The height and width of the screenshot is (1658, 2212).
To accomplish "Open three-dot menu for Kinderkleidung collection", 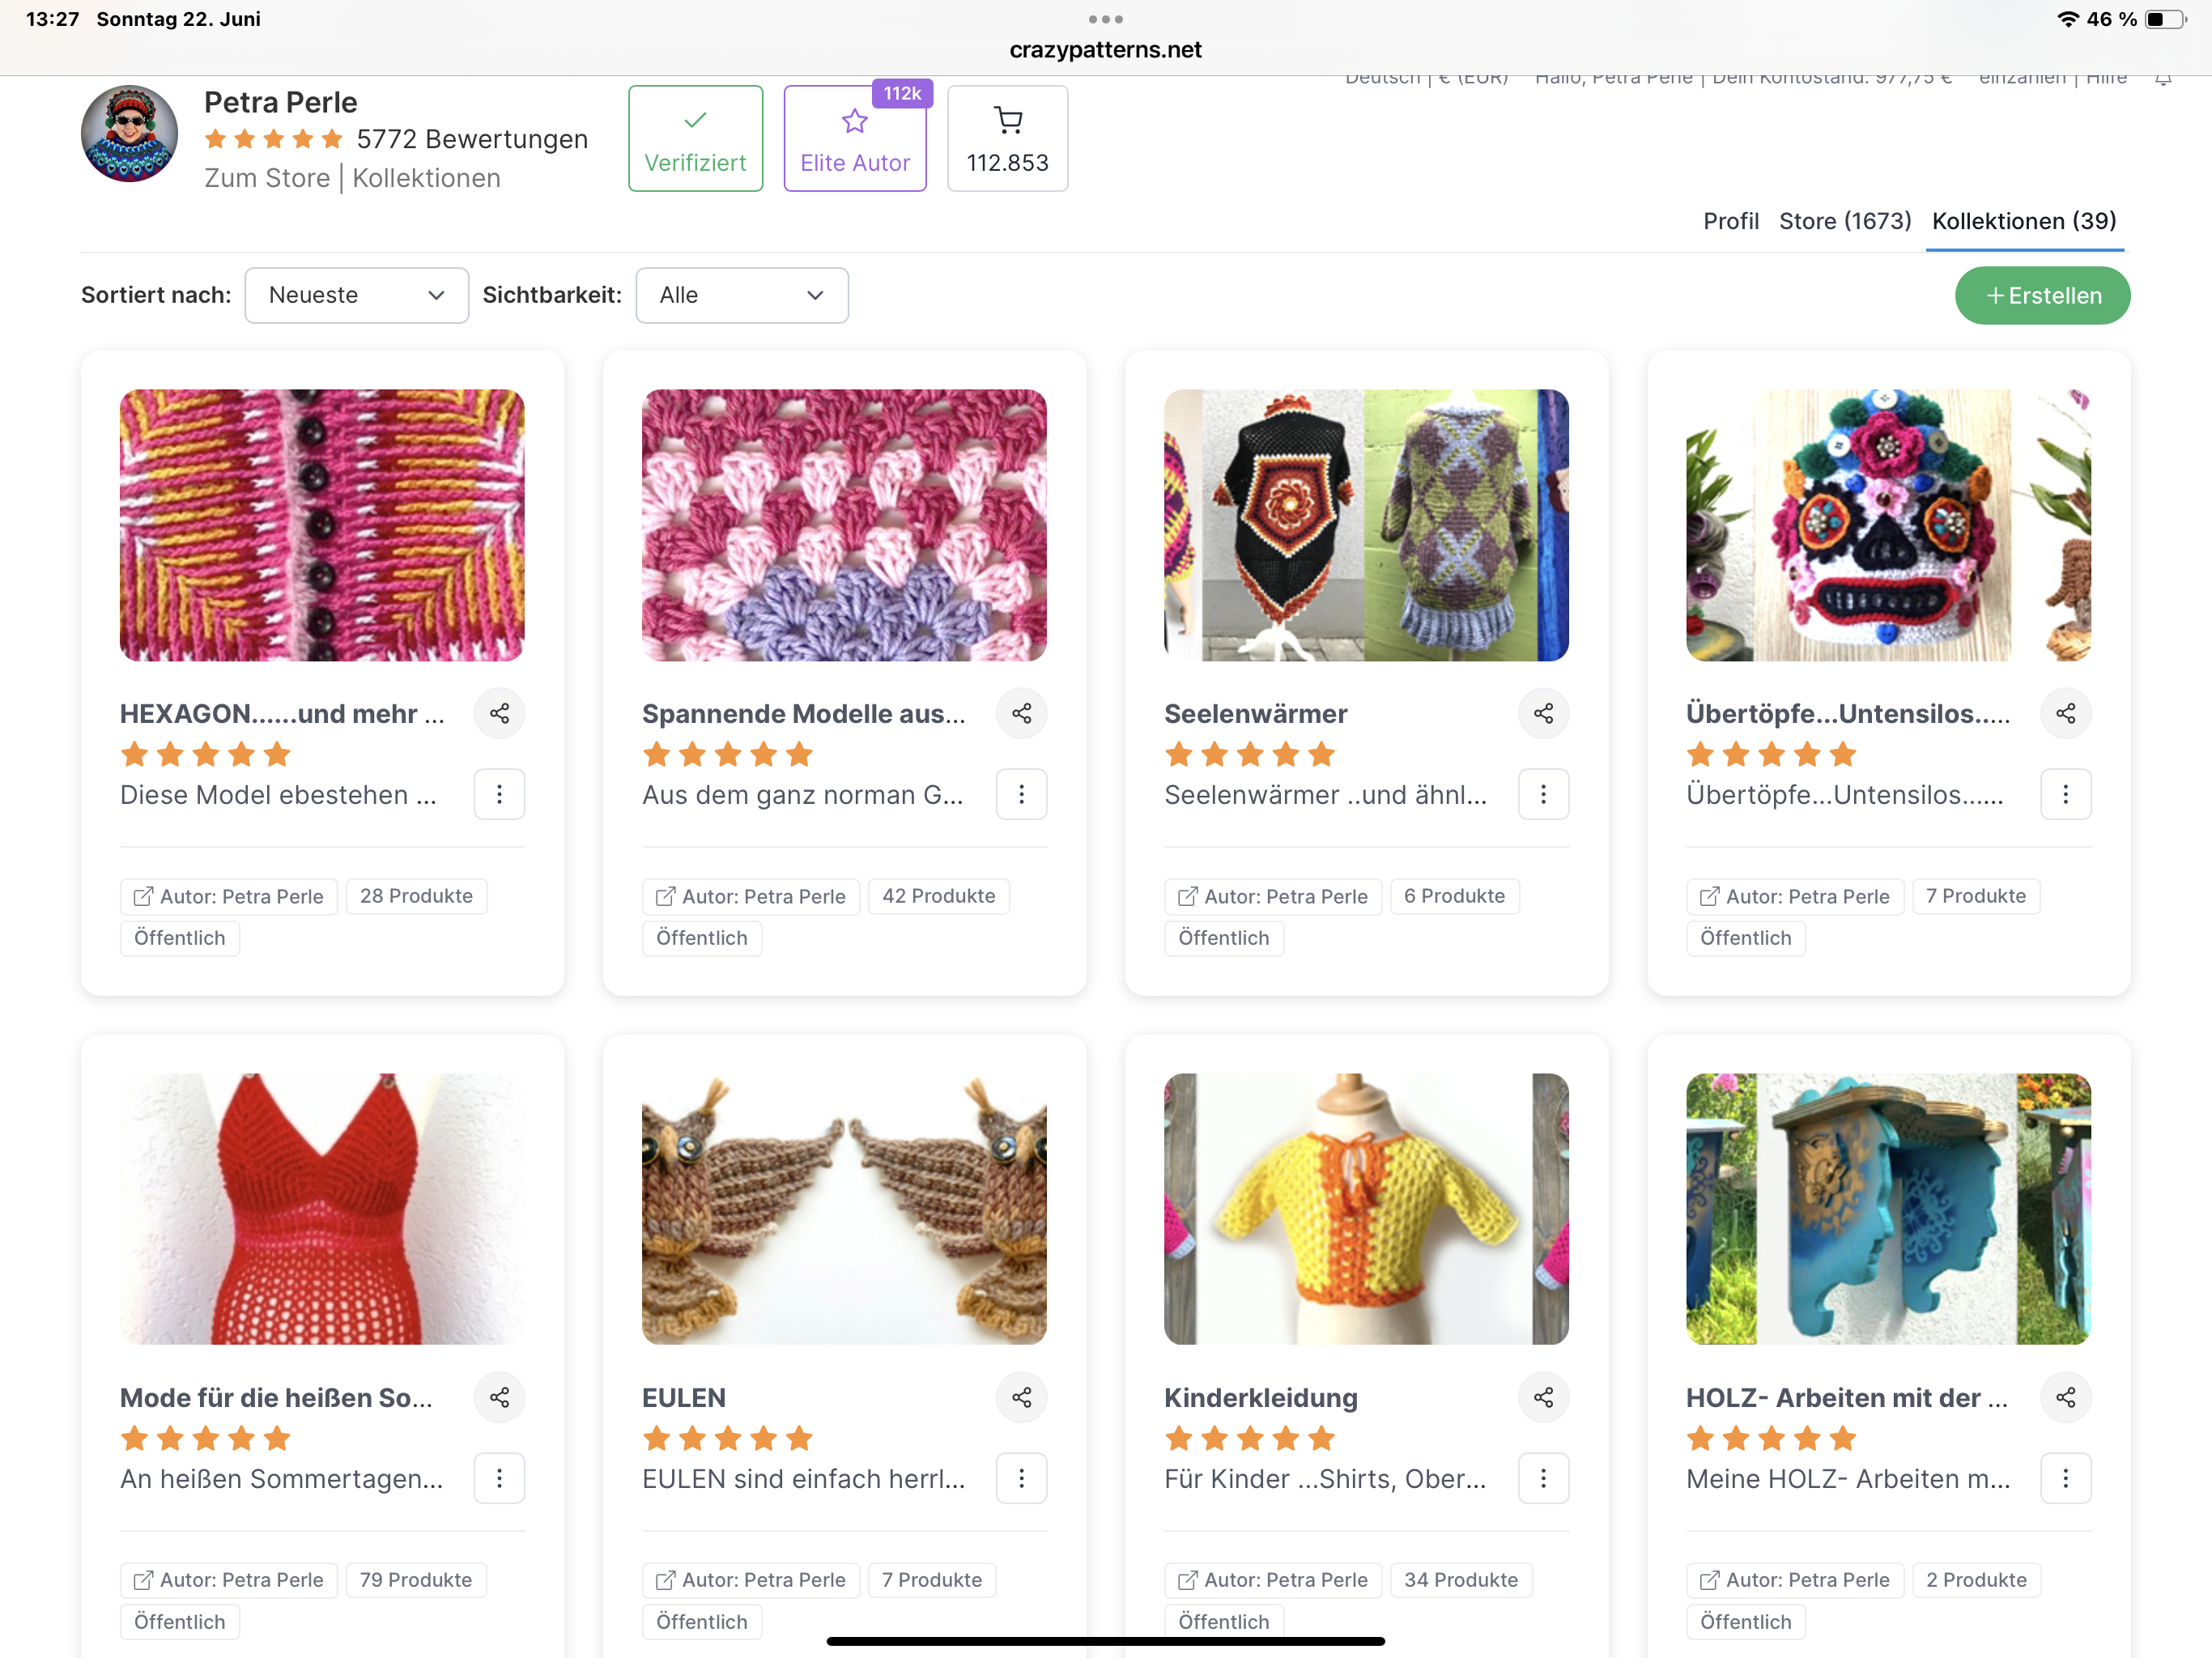I will pos(1543,1478).
